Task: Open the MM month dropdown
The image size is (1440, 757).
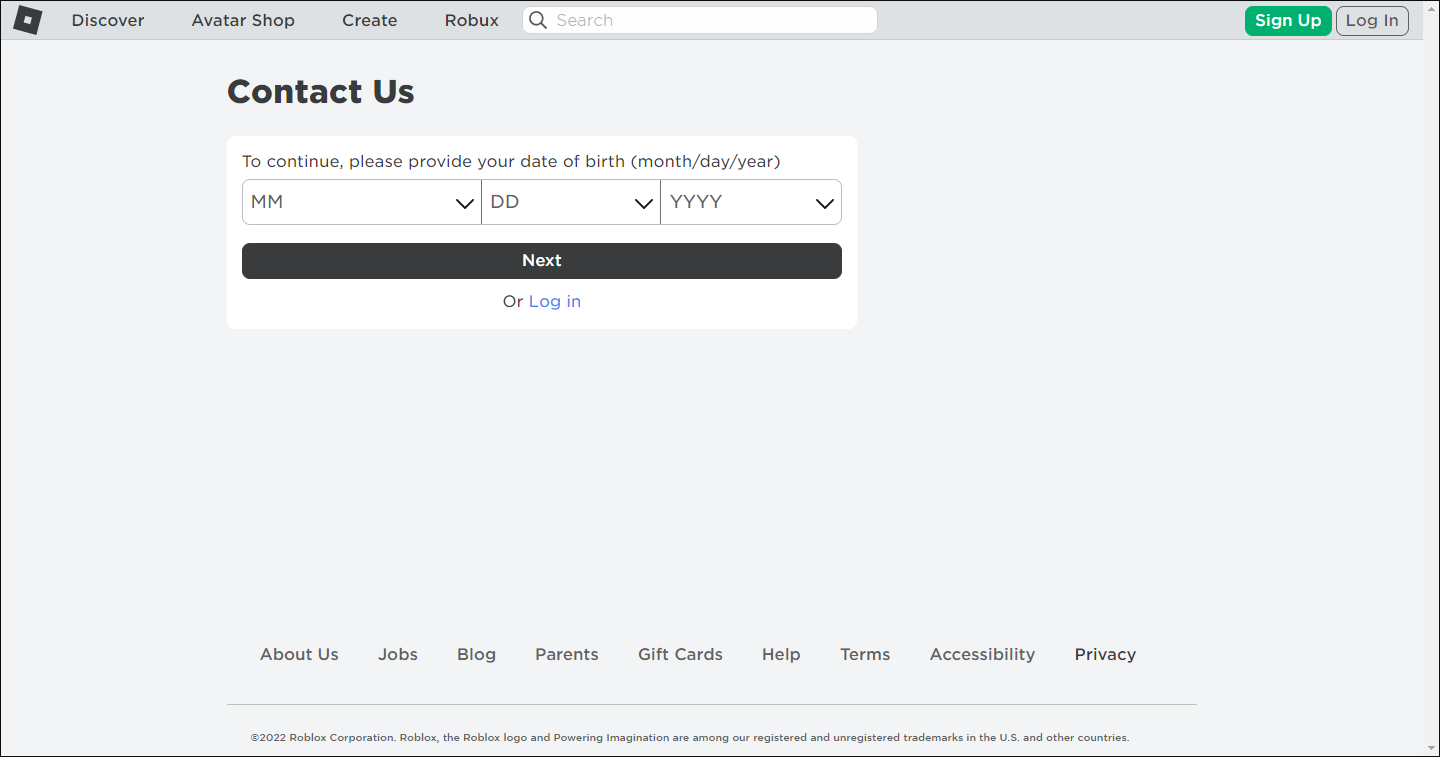Action: 362,202
